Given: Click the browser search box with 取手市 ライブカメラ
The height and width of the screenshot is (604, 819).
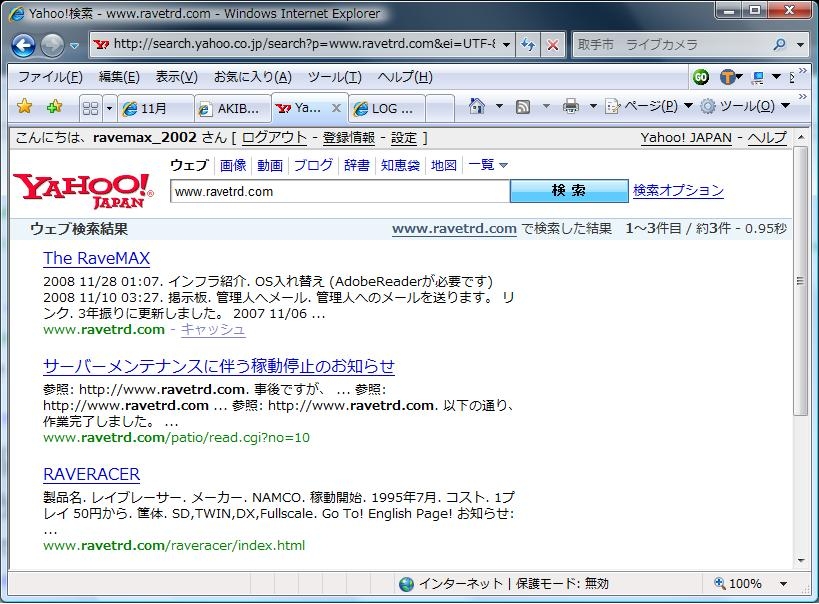Looking at the screenshot, I should (x=671, y=45).
